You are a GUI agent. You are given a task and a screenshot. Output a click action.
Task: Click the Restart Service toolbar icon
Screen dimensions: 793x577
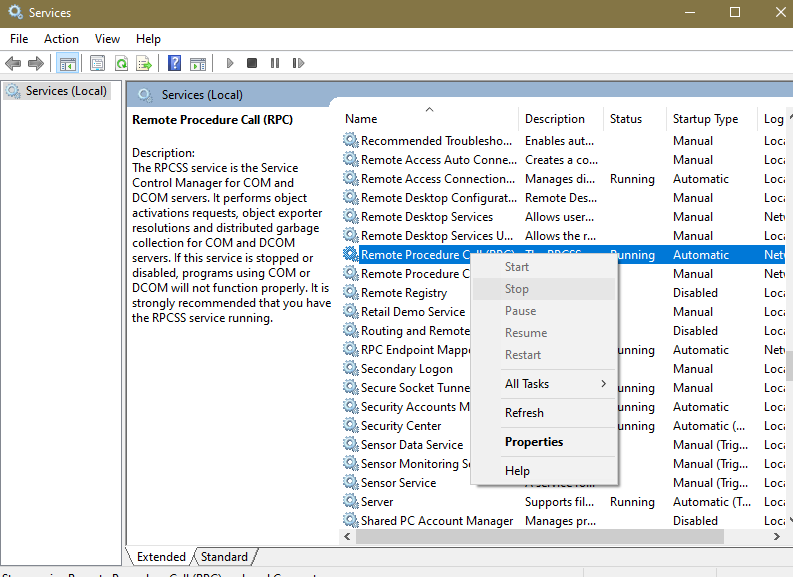tap(298, 63)
